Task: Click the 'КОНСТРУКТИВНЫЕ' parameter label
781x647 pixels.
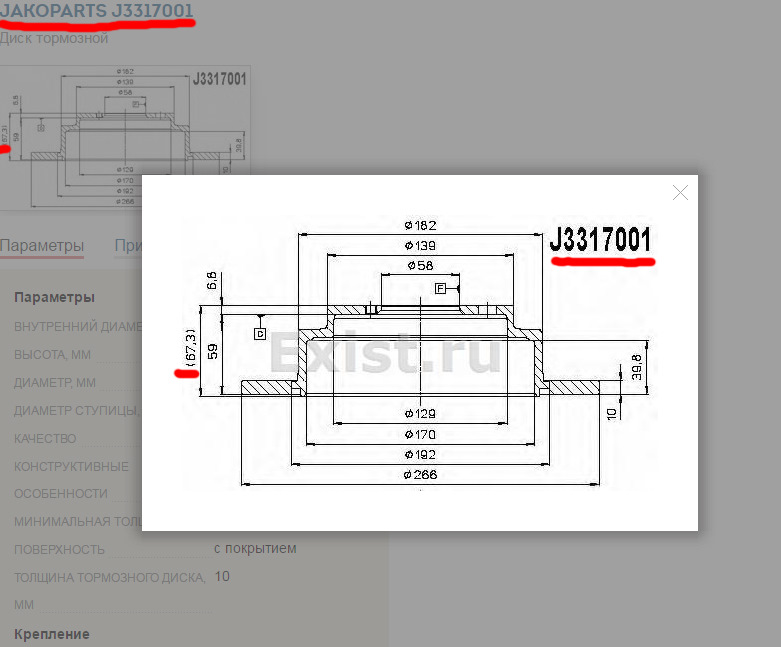Action: [71, 467]
